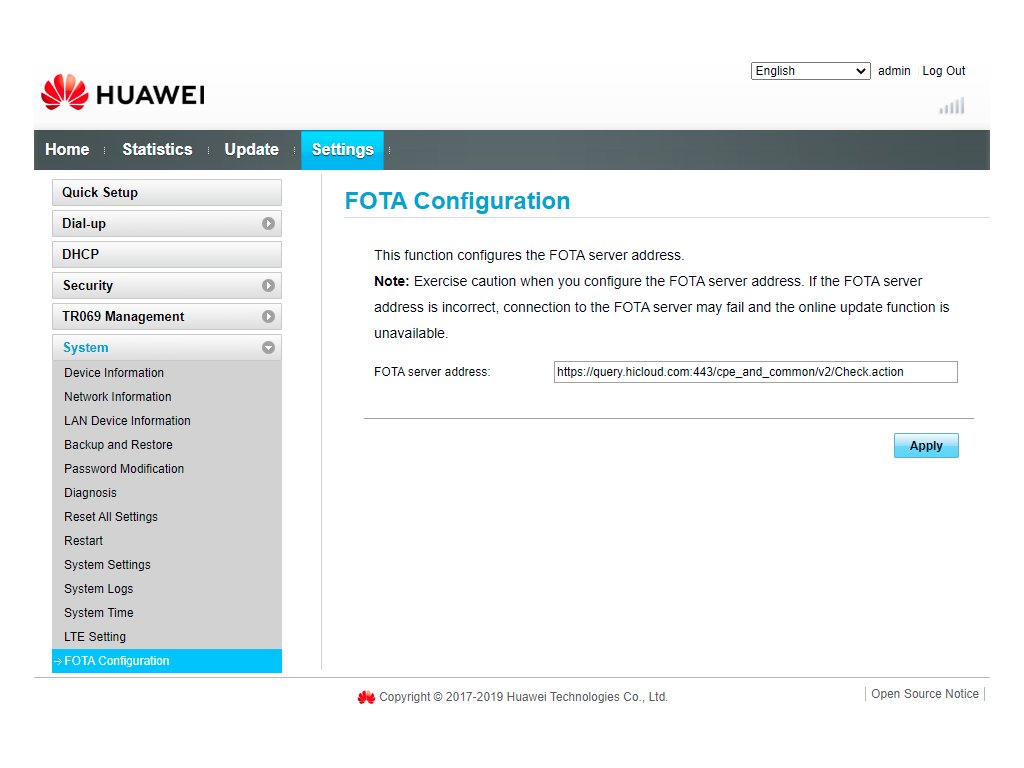Open System Time page

tap(99, 613)
